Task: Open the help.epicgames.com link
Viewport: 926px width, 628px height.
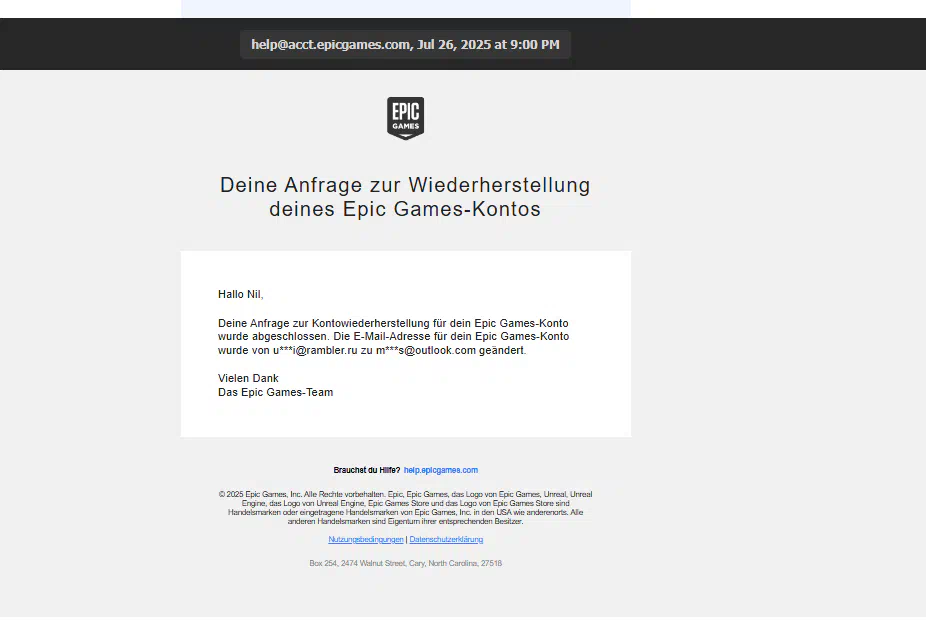Action: point(441,470)
